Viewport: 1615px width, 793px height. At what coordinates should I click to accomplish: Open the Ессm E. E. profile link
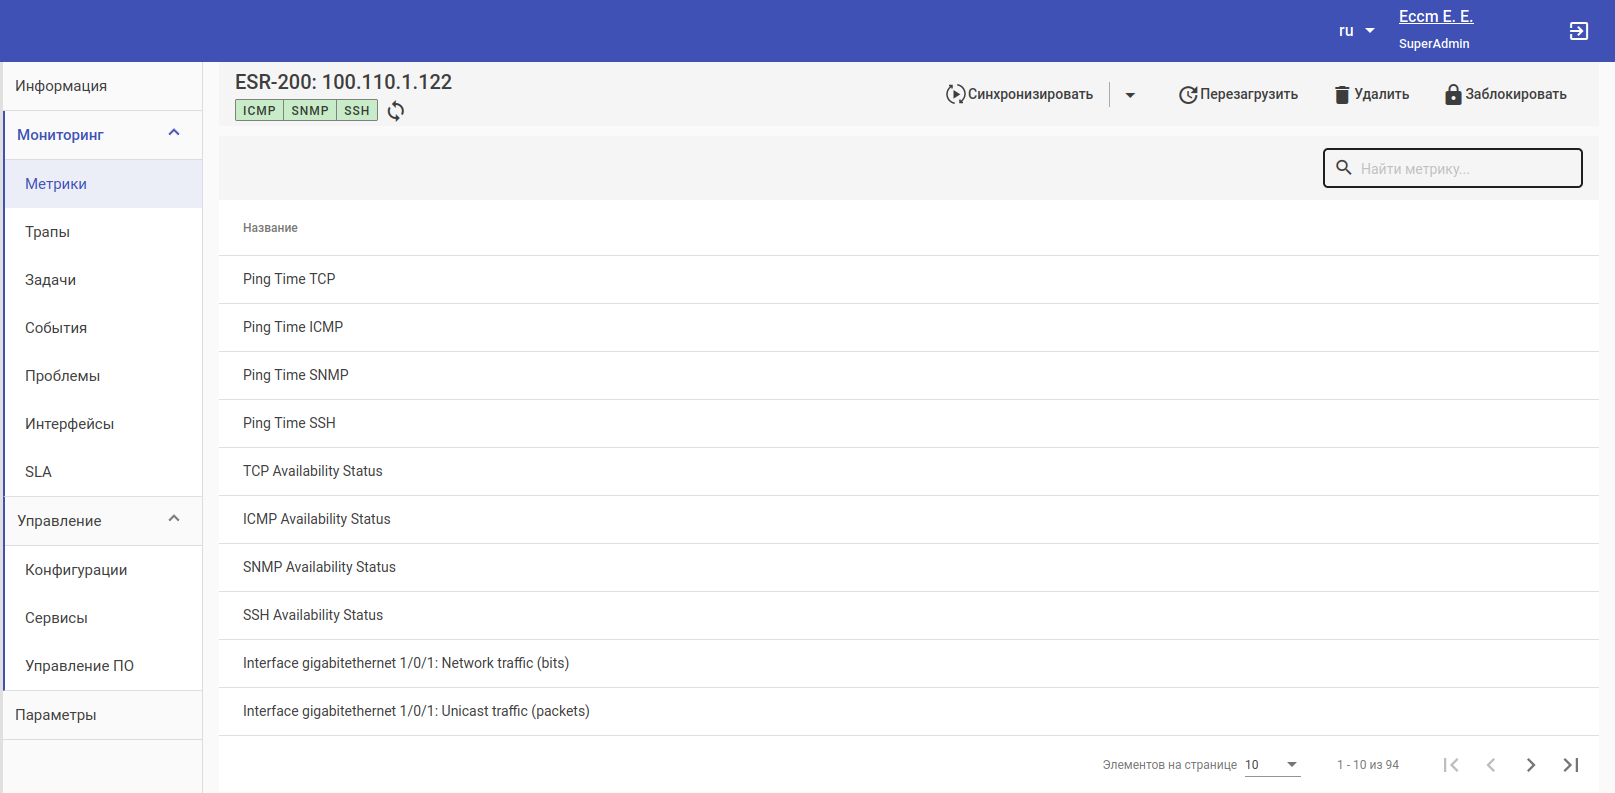[x=1435, y=17]
